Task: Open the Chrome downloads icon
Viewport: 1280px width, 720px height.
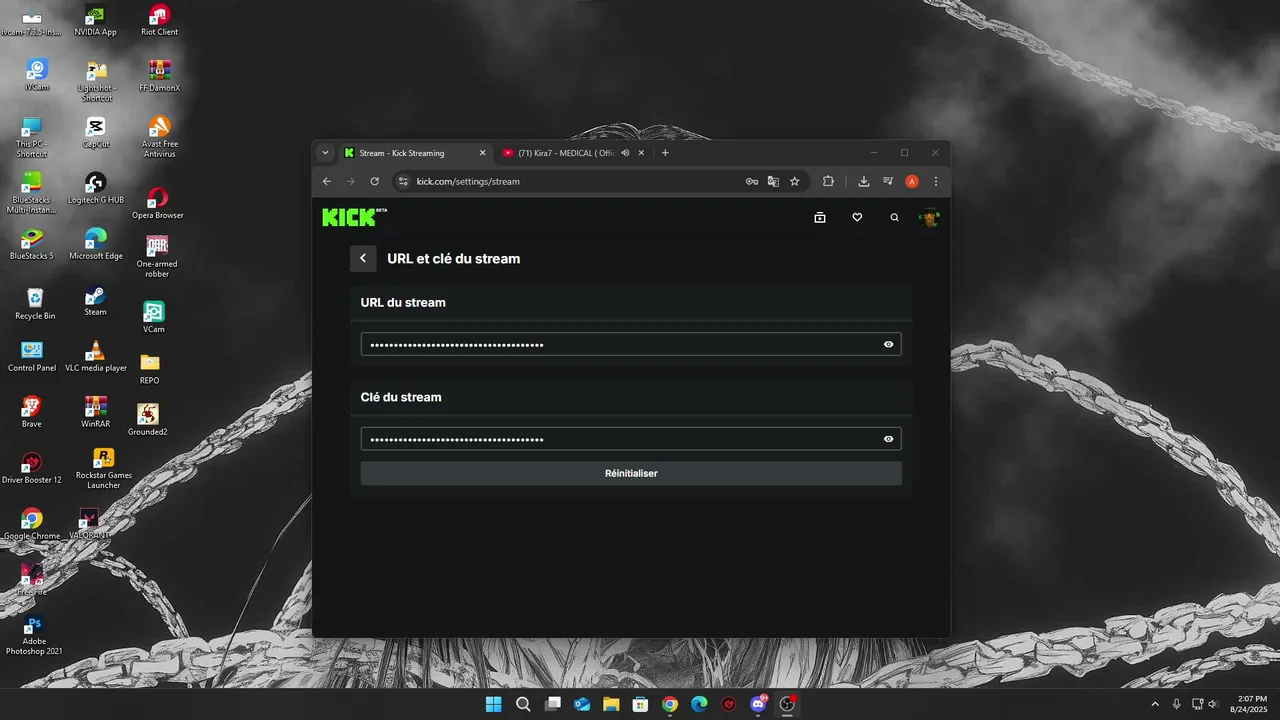Action: pyautogui.click(x=864, y=181)
